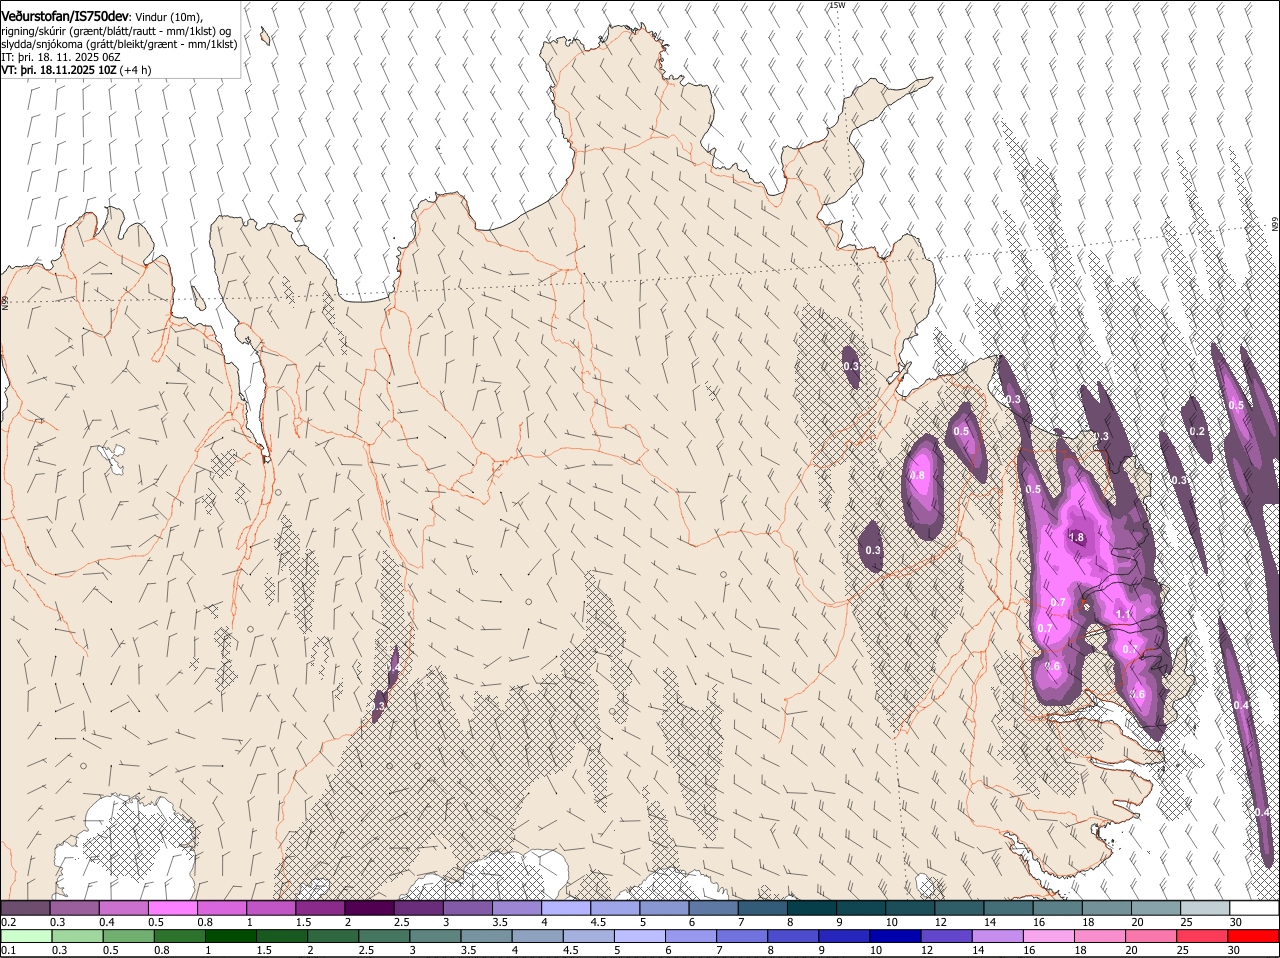Select the lower legend swatch starting at 0.3

pos(77,936)
